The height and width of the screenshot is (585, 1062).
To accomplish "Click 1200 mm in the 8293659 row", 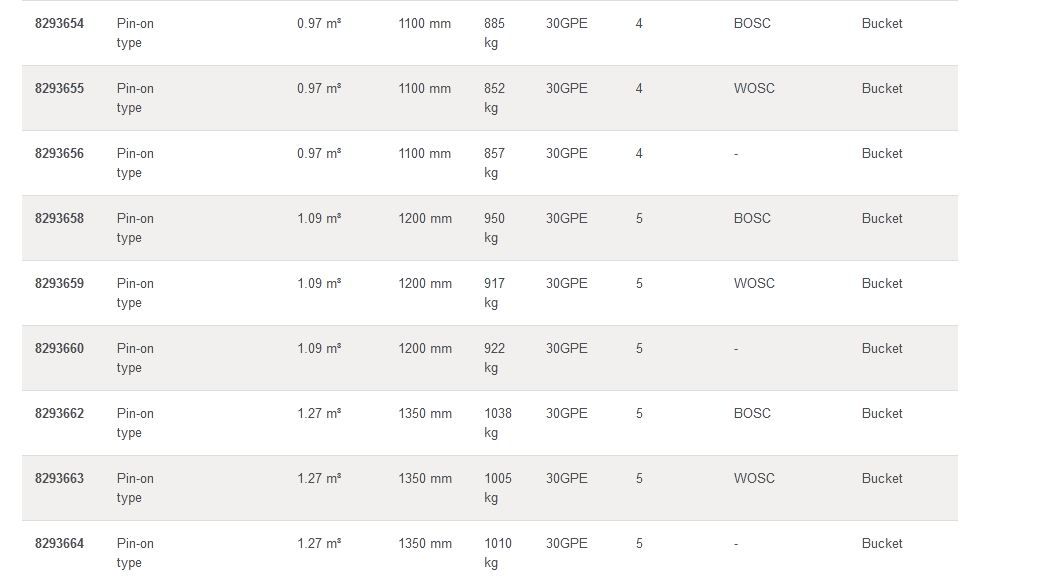I will 425,283.
